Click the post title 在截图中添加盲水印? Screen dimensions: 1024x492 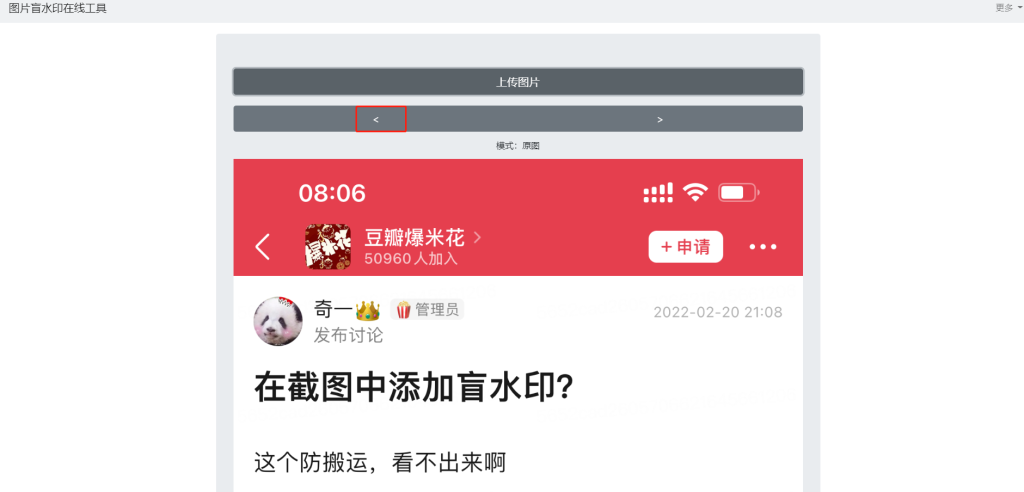(x=414, y=389)
